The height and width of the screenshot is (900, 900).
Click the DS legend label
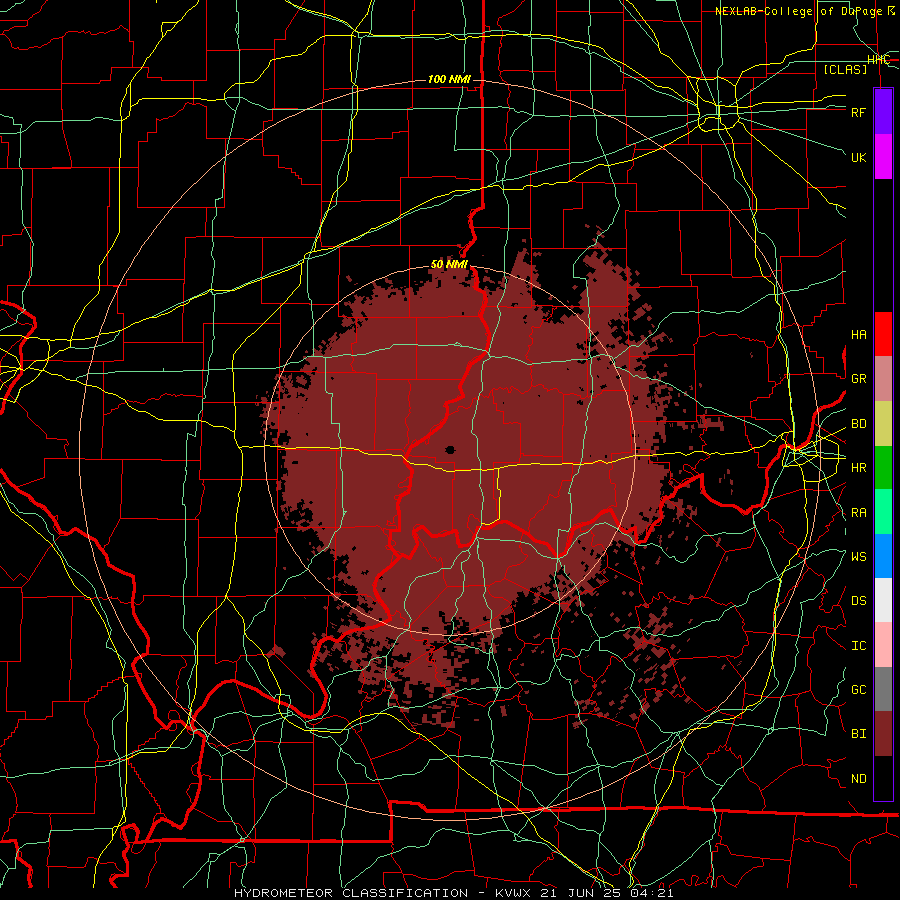(859, 601)
